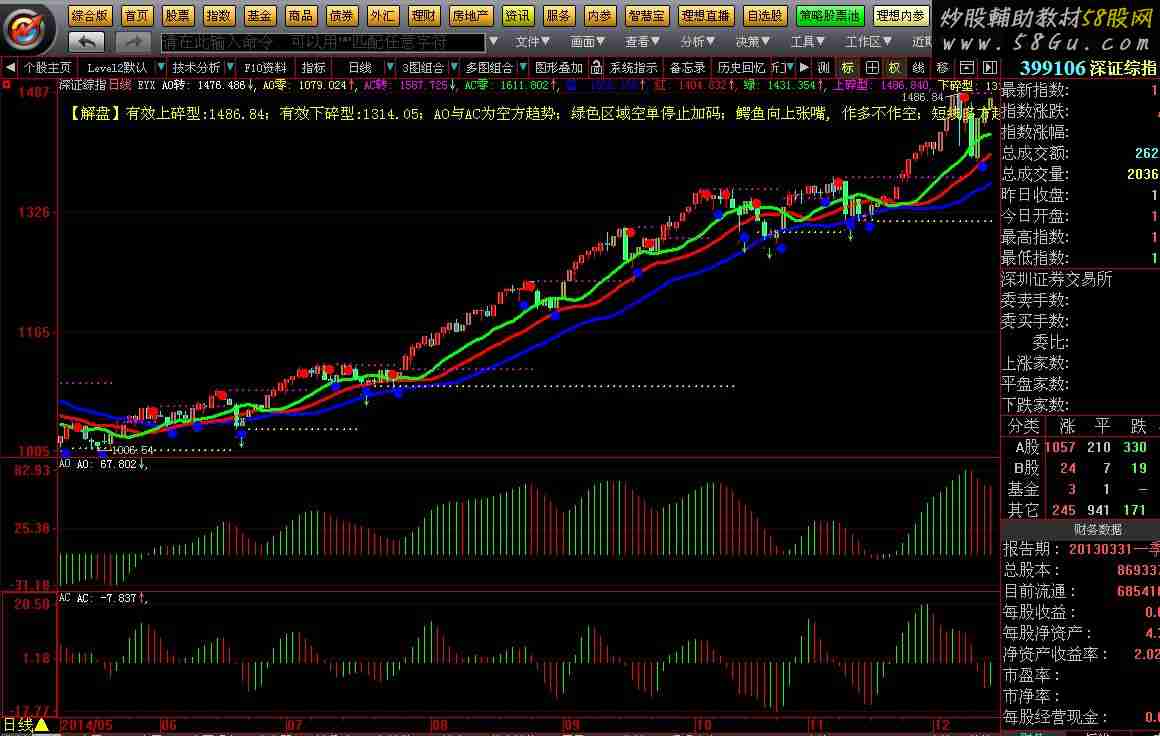The image size is (1160, 736).
Task: Expand the 日线 period dropdown arrow
Action: pos(389,68)
